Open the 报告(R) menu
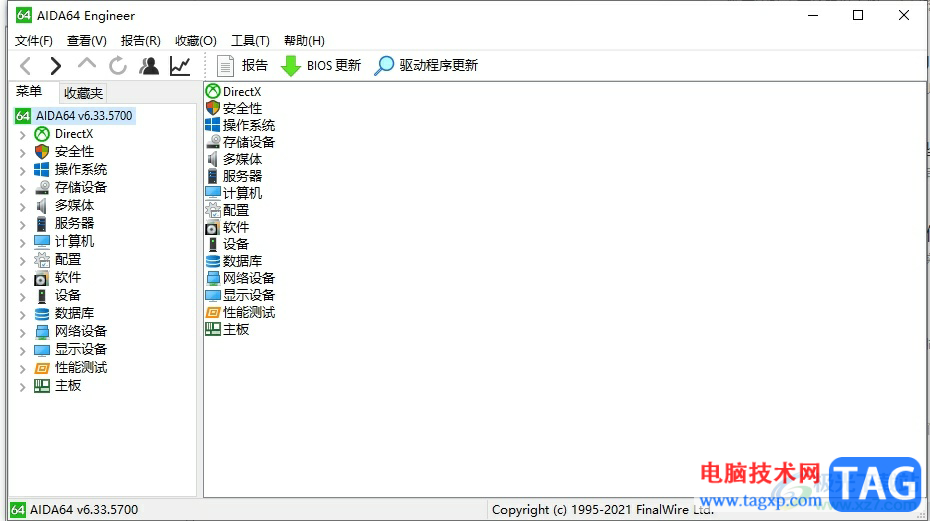This screenshot has height=521, width=930. point(141,40)
